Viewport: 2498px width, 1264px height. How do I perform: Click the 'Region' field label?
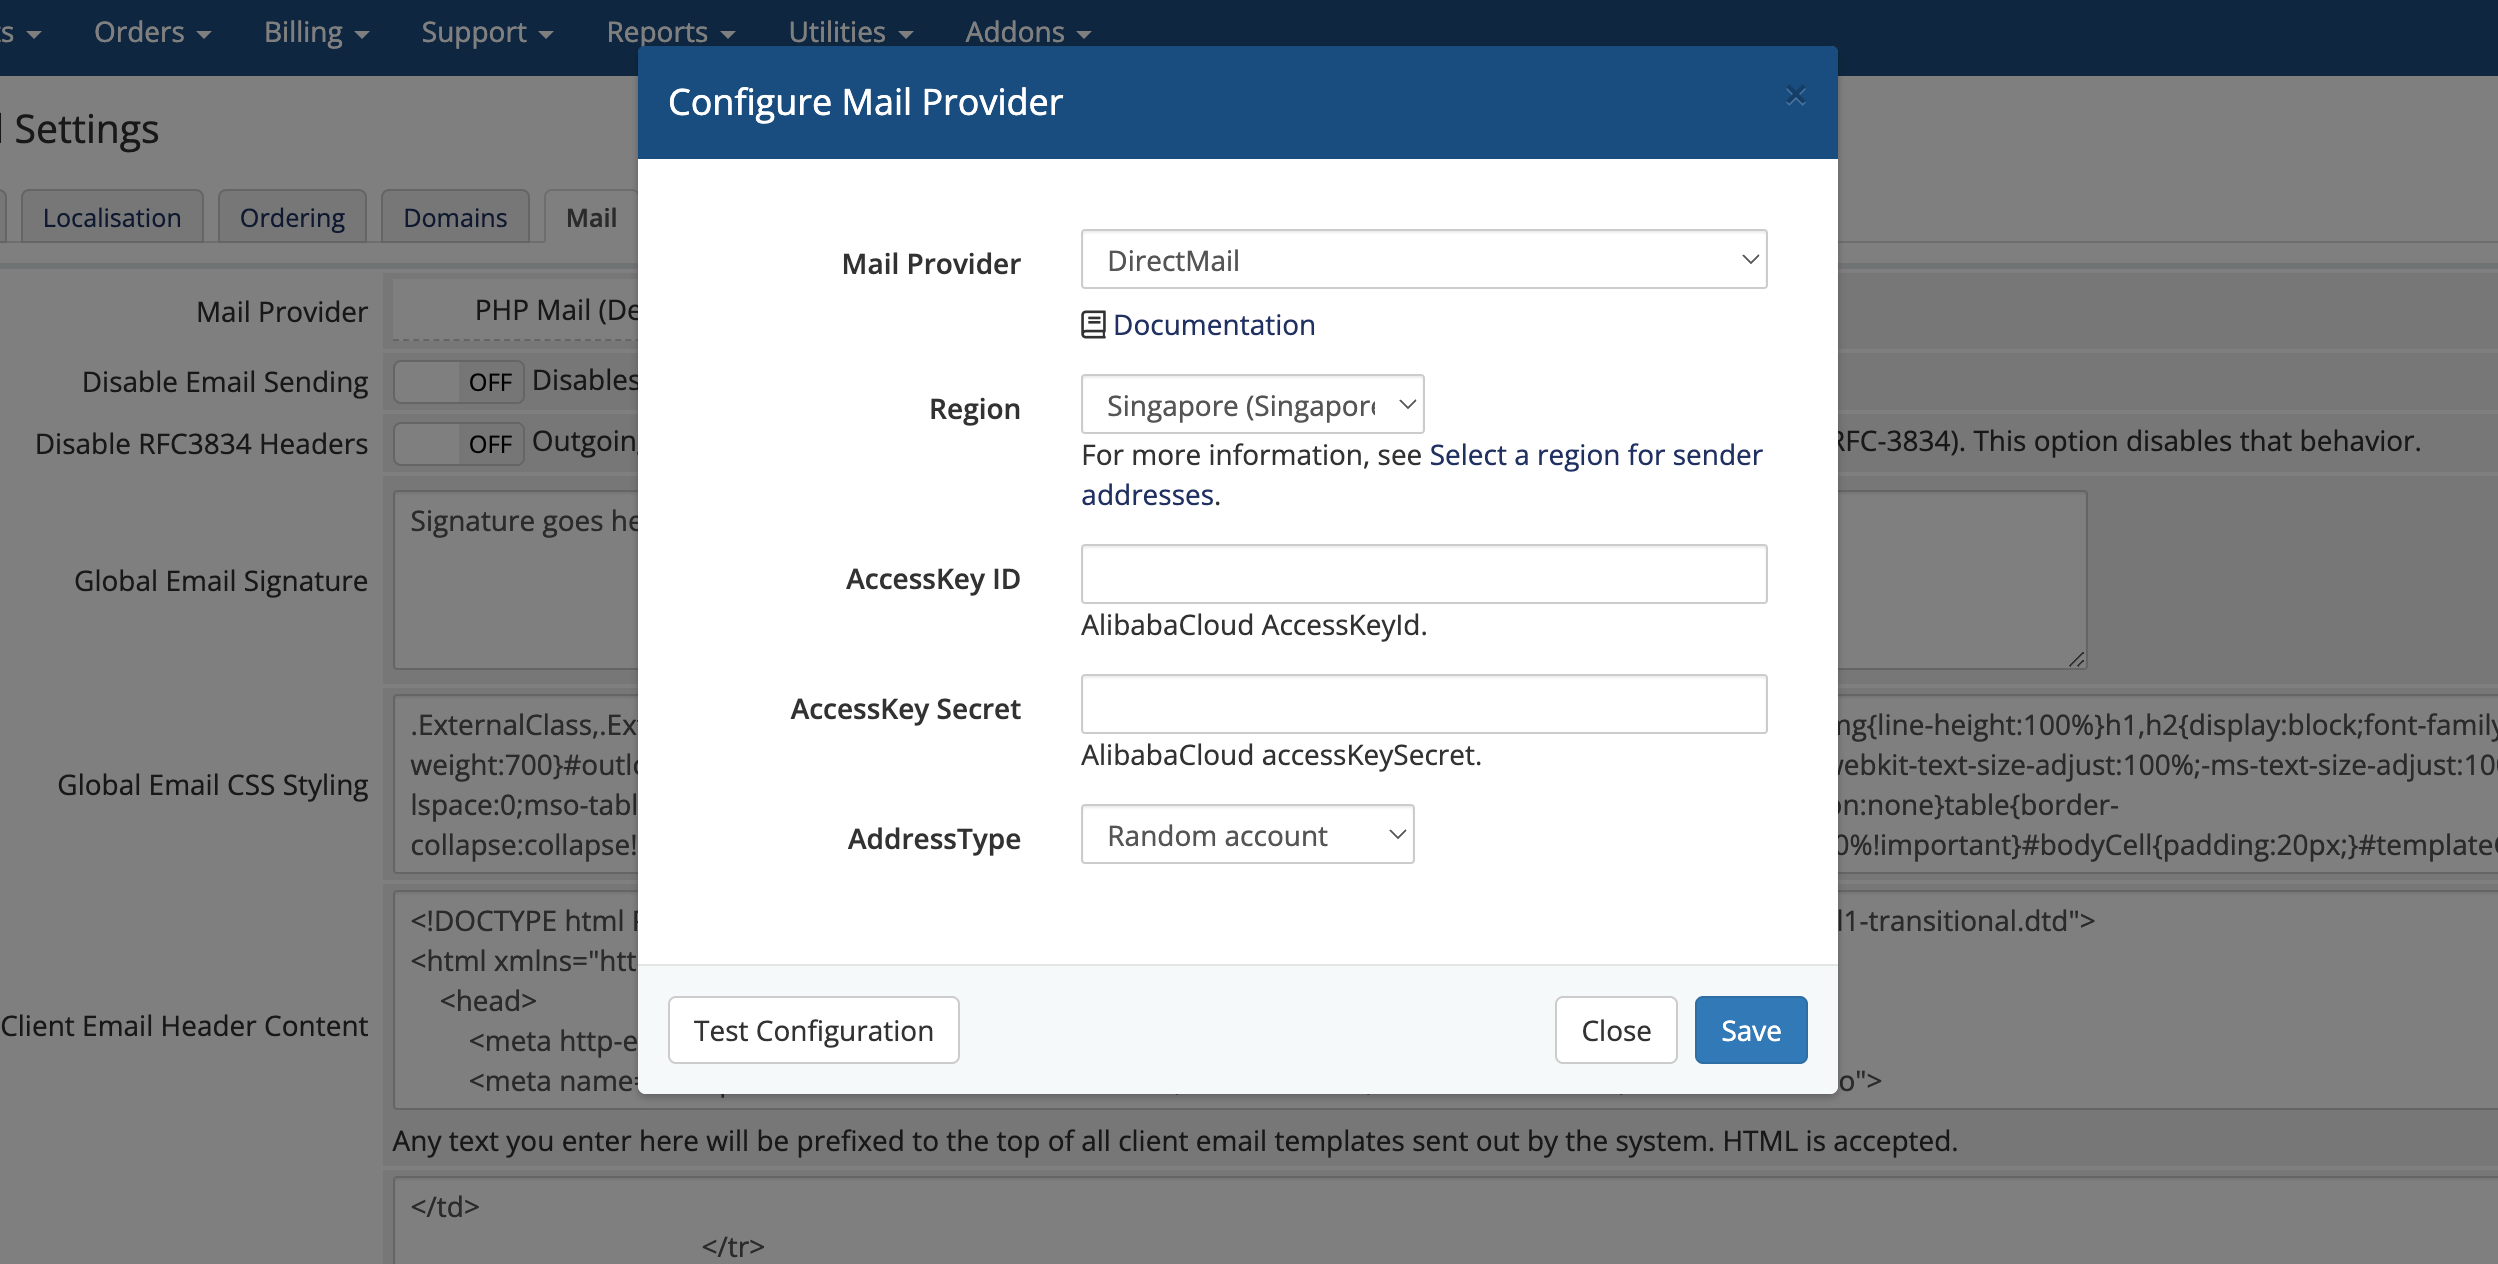tap(975, 409)
